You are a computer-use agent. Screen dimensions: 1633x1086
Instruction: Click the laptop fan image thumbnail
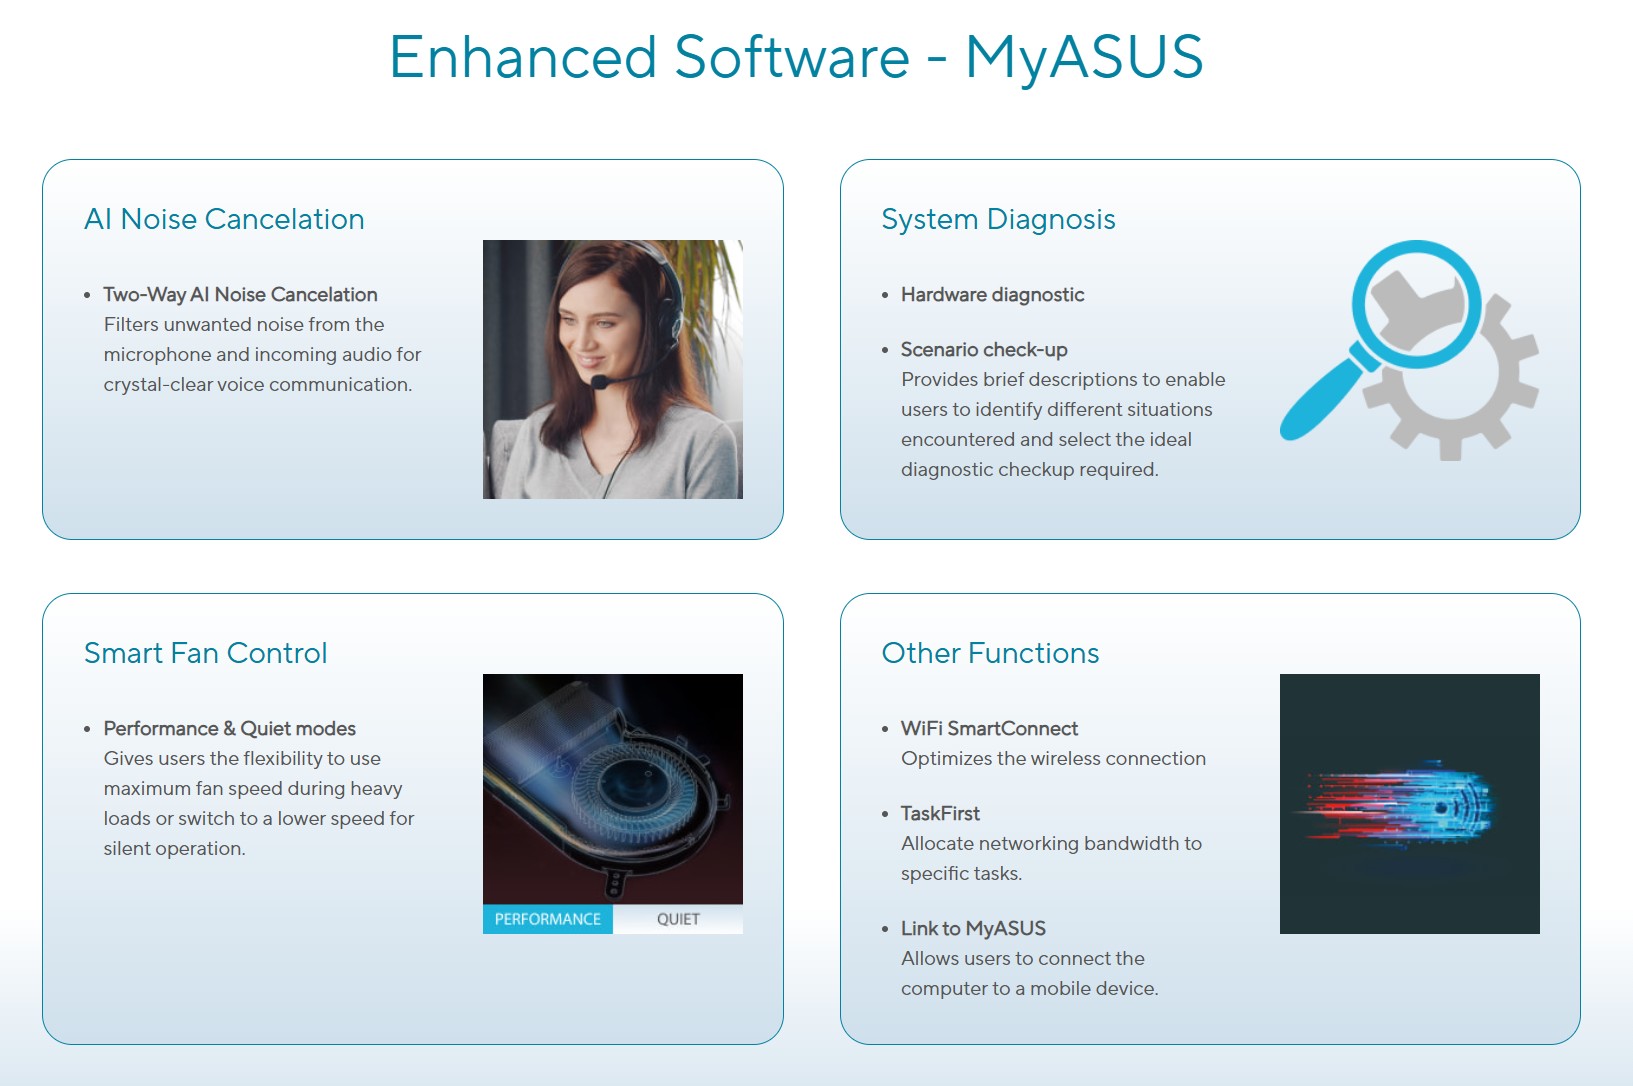coord(613,789)
